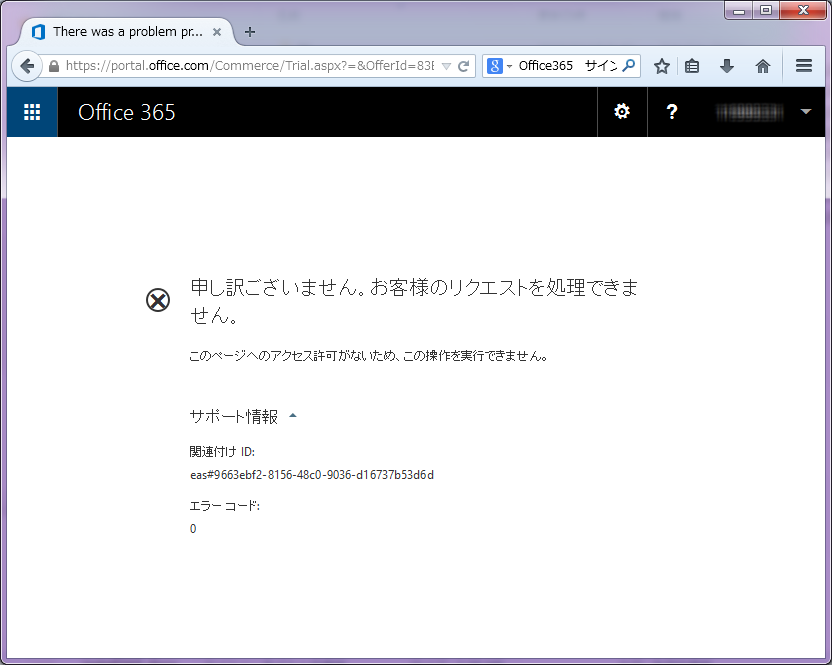Click the correlation ID eas#9663ebf2 text
This screenshot has width=832, height=665.
[312, 475]
